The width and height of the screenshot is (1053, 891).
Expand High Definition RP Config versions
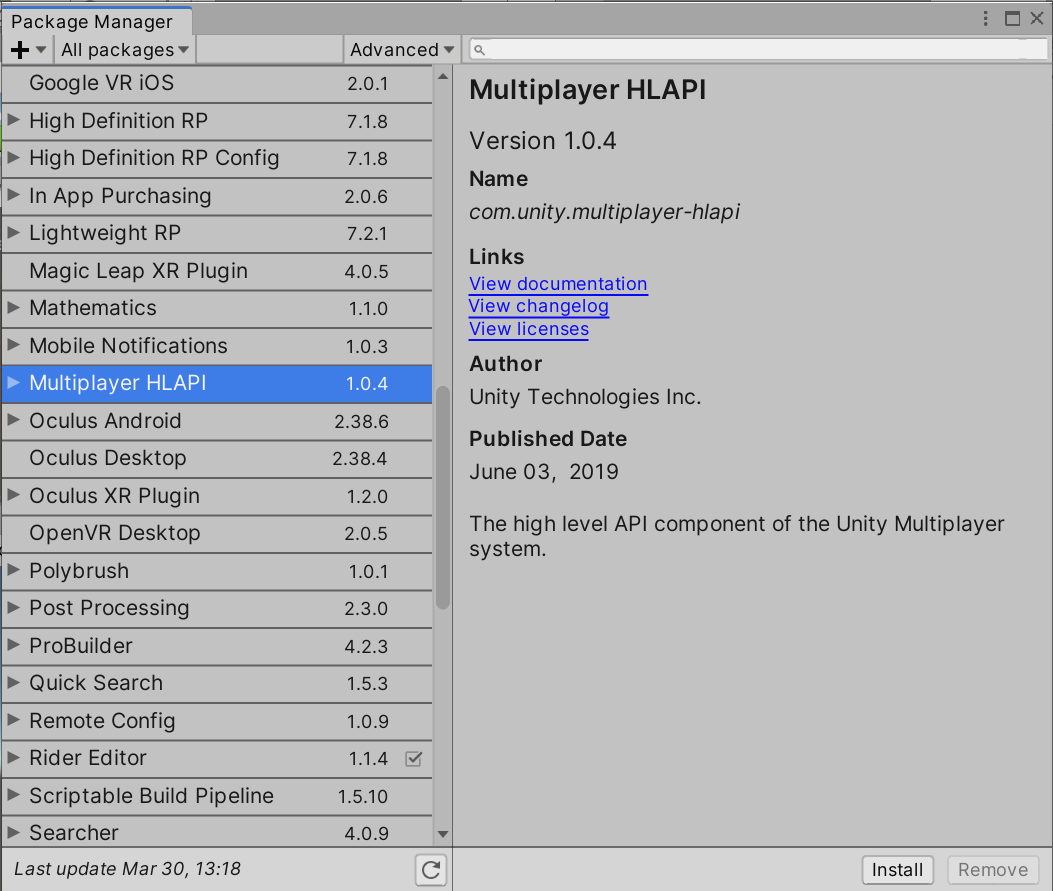tap(13, 158)
